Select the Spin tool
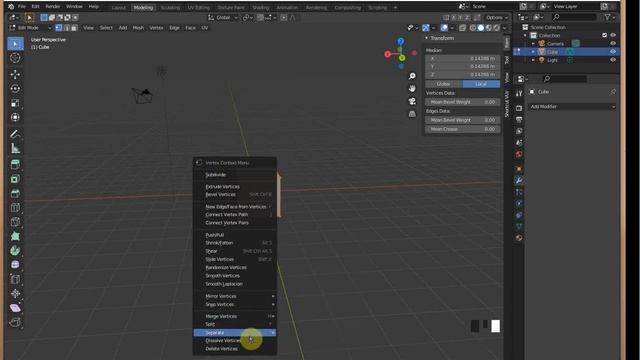 coord(16,250)
